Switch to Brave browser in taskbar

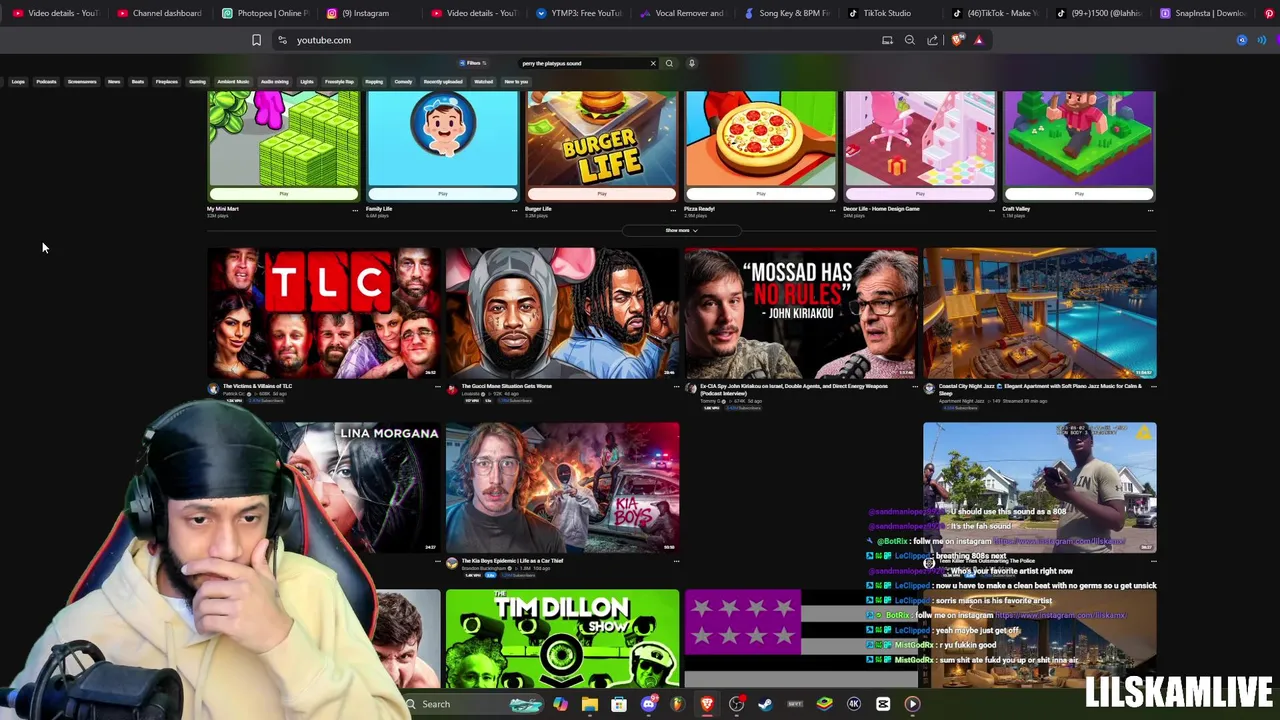click(707, 704)
